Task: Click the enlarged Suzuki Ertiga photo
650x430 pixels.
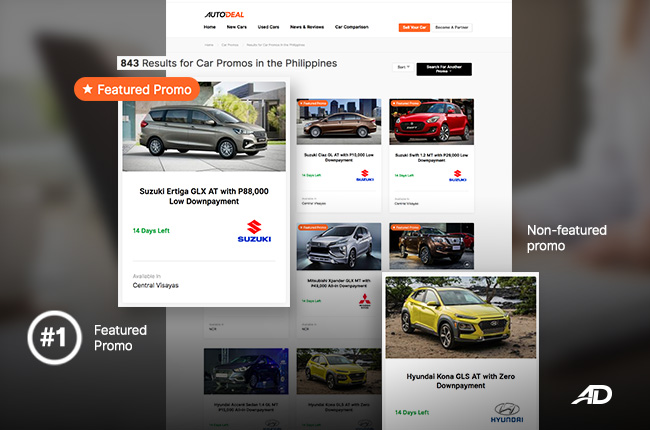Action: (x=204, y=126)
